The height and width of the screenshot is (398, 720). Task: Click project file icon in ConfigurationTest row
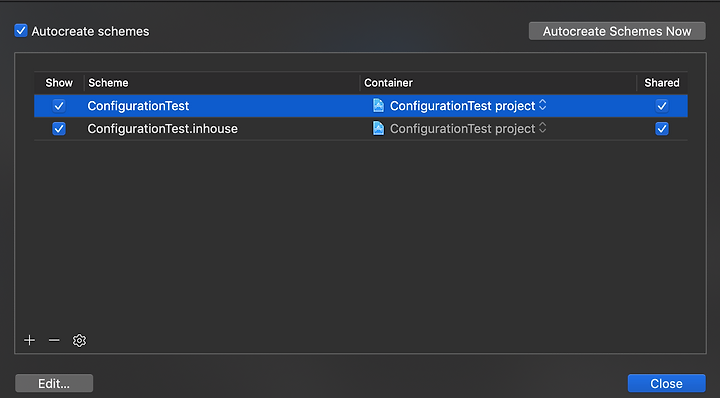tap(378, 106)
